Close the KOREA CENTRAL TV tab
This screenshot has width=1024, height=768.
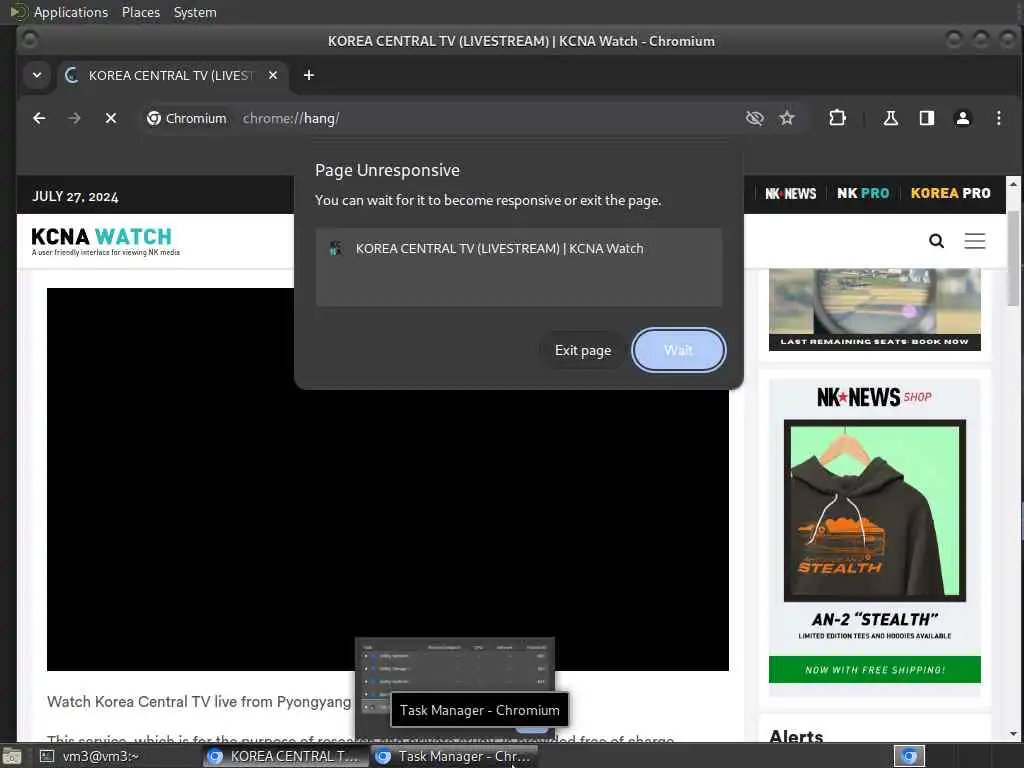click(273, 75)
